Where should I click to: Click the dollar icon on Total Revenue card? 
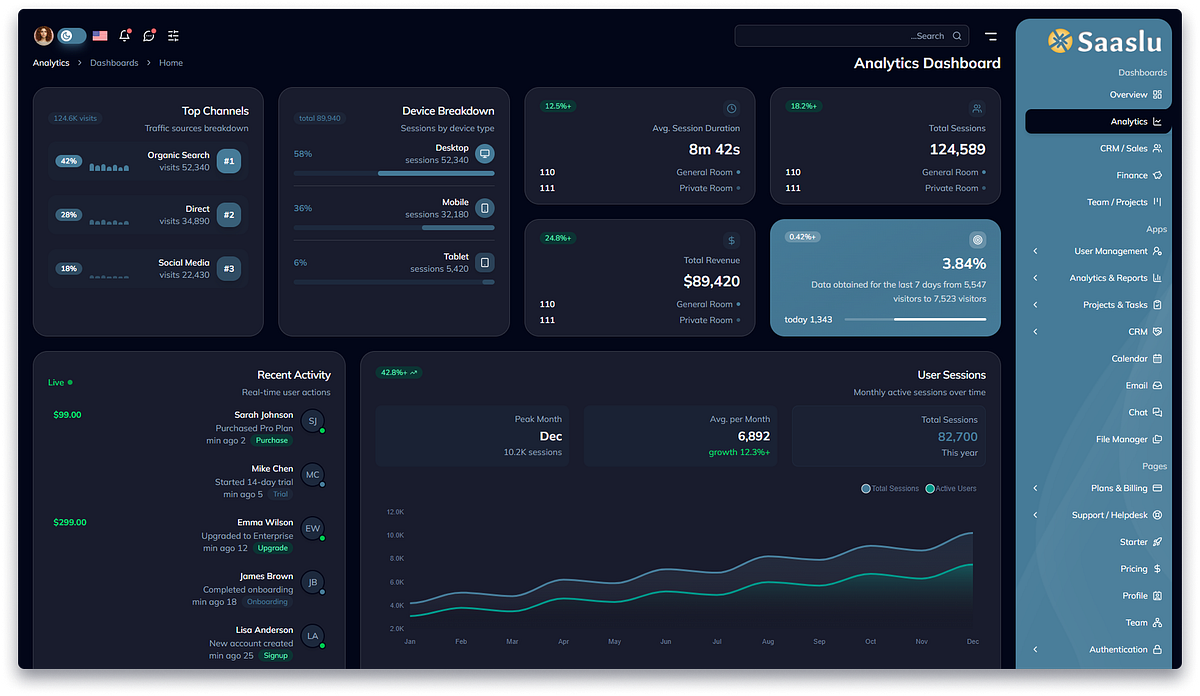[x=731, y=240]
